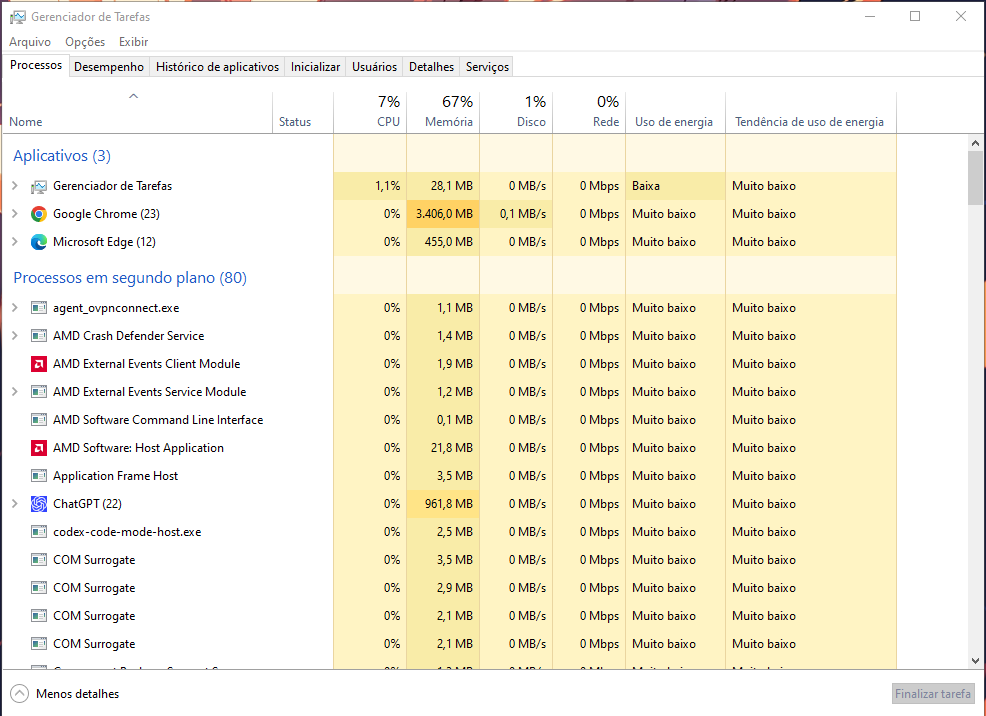
Task: Click the codex-code-mode-host.exe icon
Action: point(39,532)
